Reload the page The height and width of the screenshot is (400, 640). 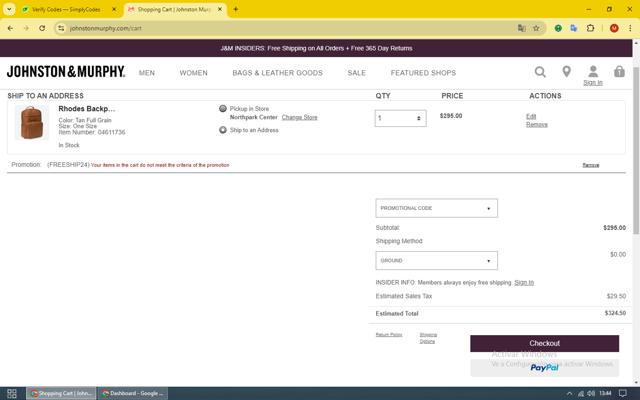point(42,28)
